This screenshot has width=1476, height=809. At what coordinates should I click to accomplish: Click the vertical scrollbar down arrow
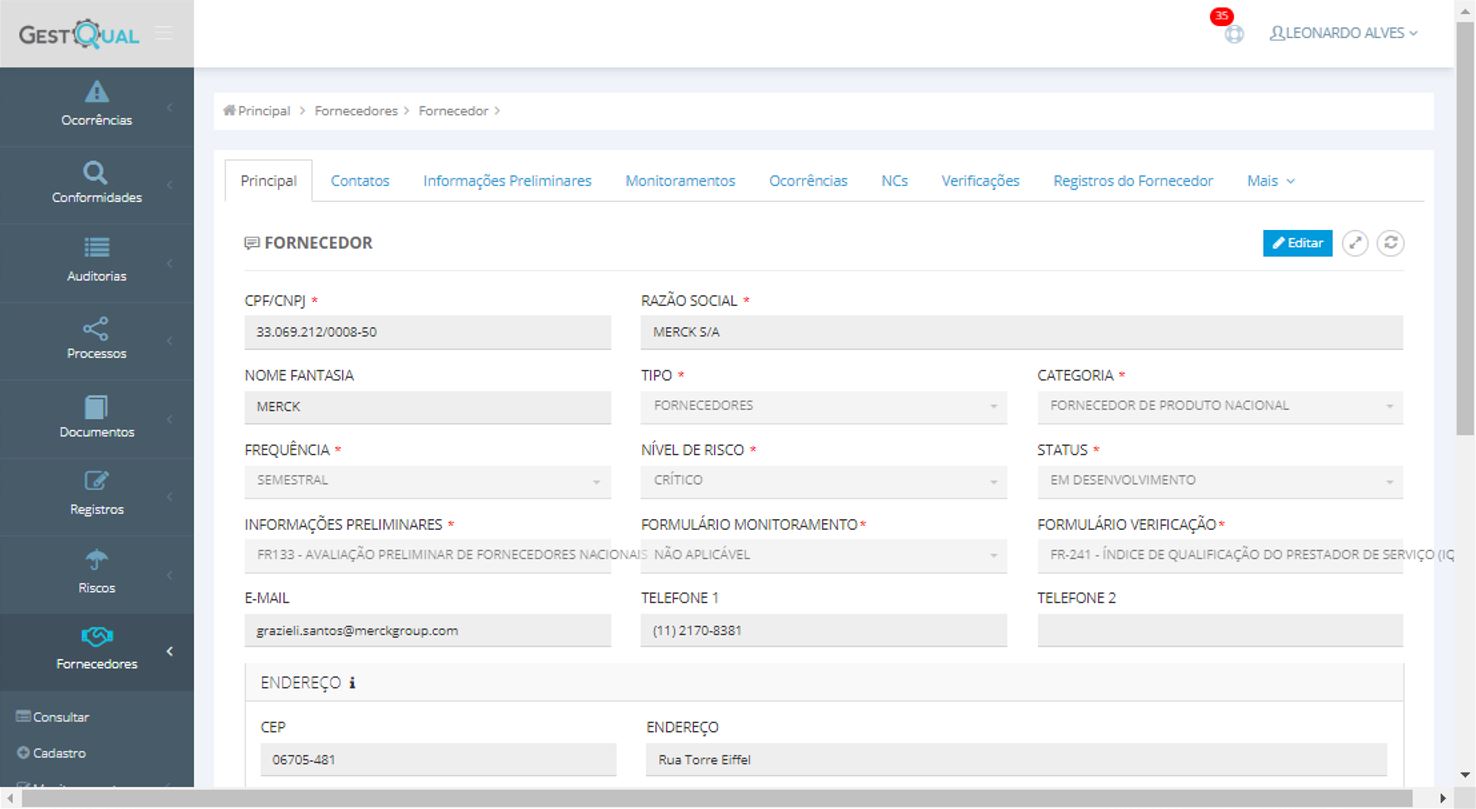coord(1466,775)
